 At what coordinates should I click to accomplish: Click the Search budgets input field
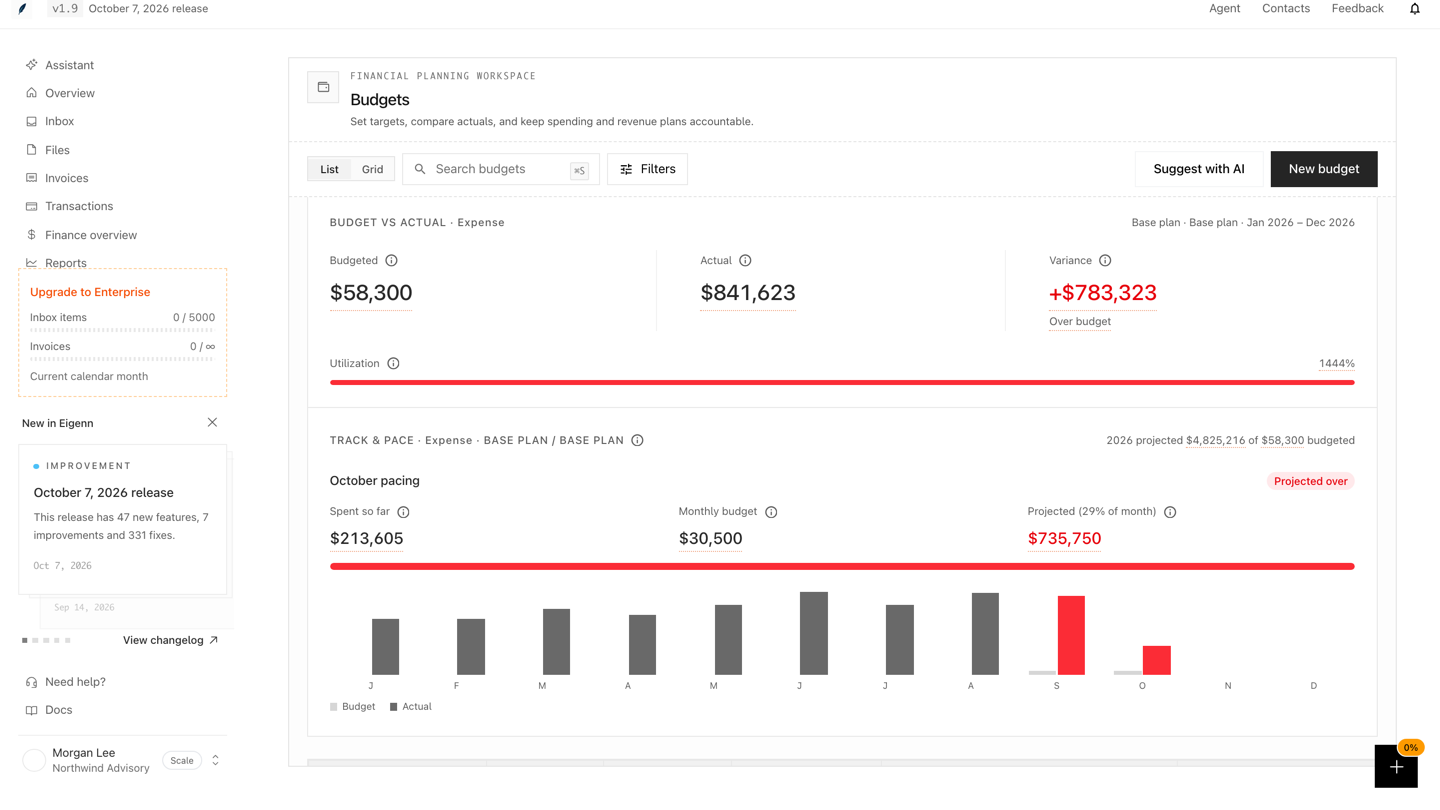point(501,169)
